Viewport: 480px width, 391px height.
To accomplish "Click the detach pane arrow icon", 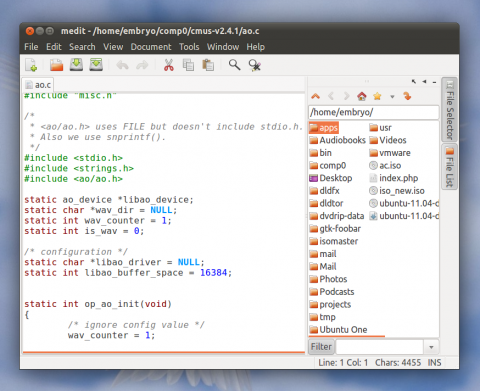I will (414, 81).
